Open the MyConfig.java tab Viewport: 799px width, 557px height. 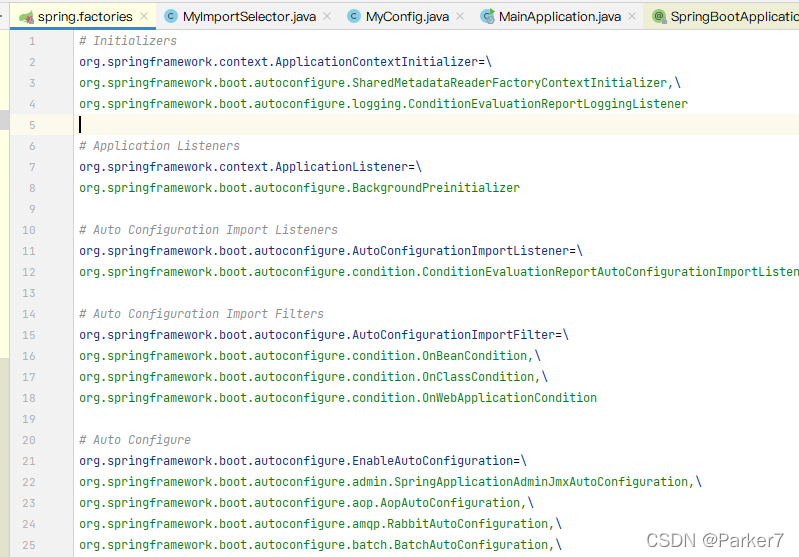[x=407, y=17]
